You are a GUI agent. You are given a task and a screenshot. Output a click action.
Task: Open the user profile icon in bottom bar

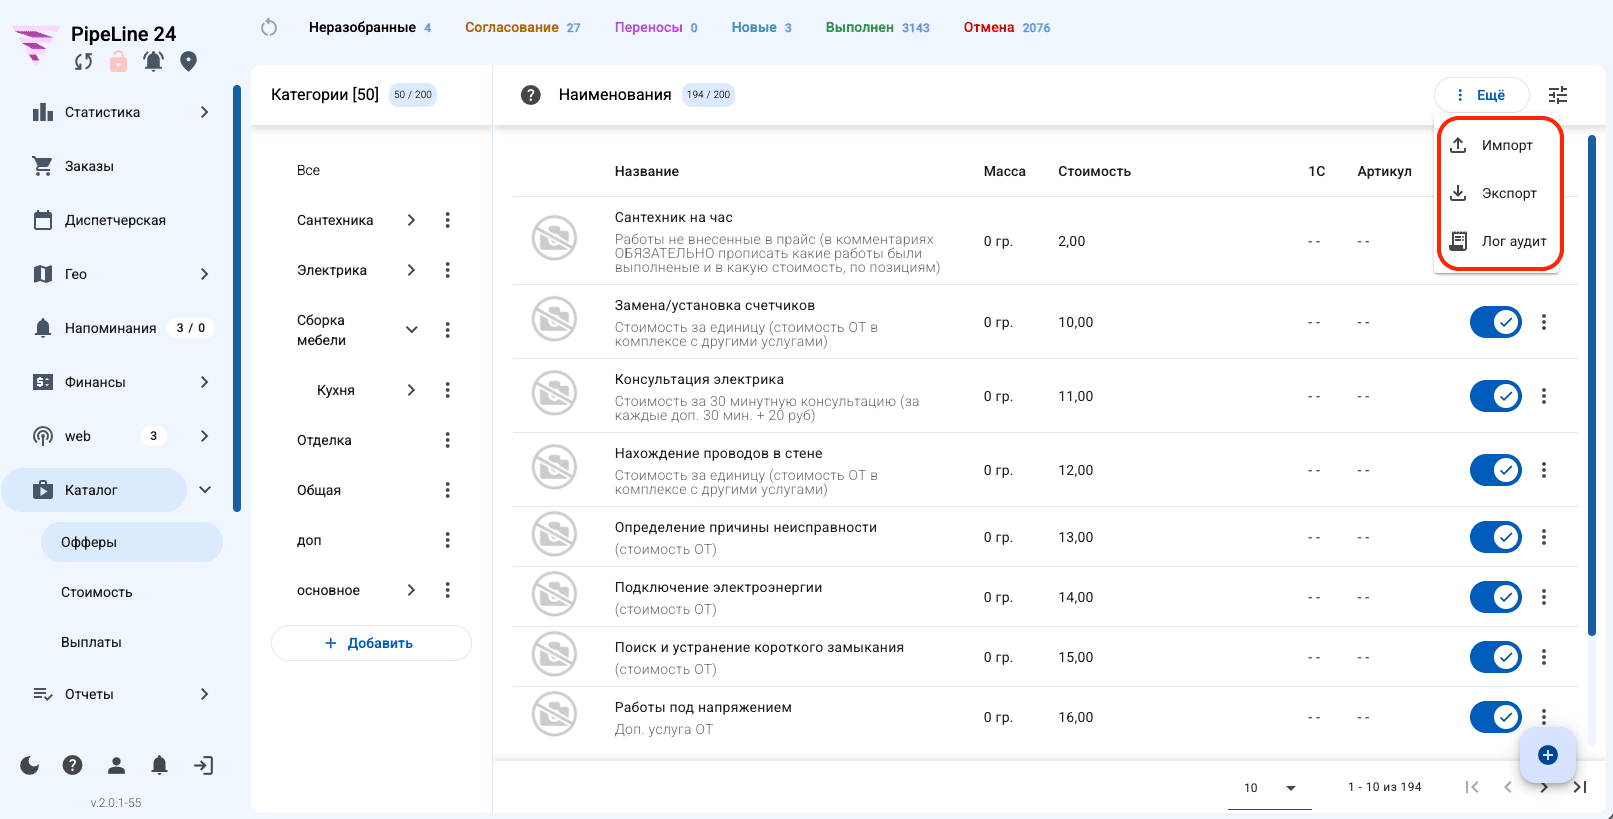point(116,765)
